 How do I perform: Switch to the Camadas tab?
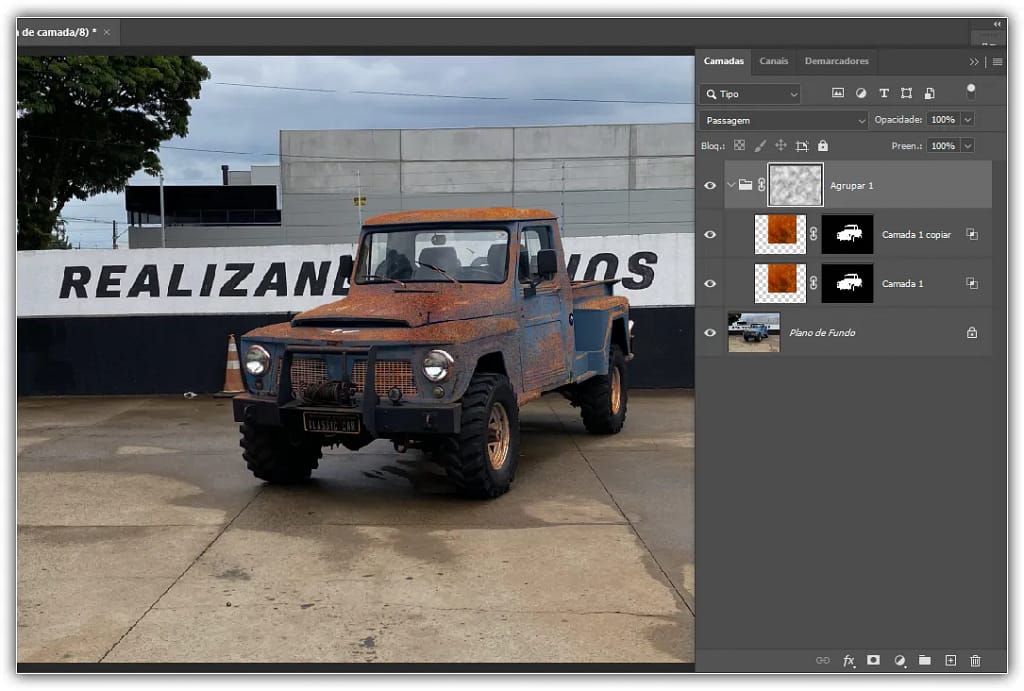[724, 61]
